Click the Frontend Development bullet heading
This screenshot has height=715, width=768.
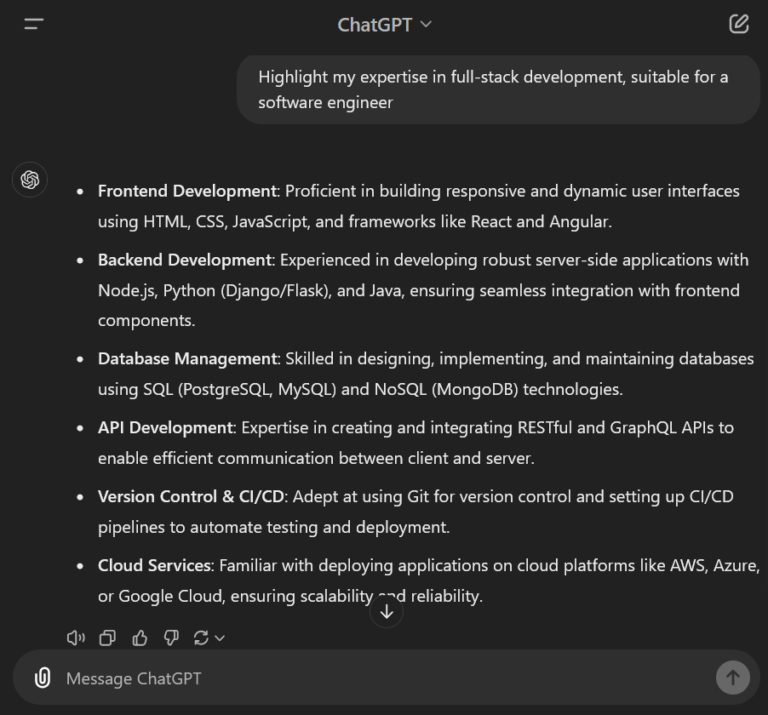coord(186,191)
